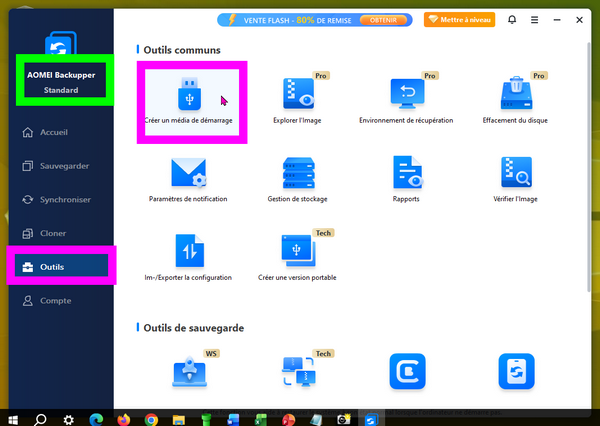Launch Environnement de récupération tool
The height and width of the screenshot is (426, 600).
406,98
